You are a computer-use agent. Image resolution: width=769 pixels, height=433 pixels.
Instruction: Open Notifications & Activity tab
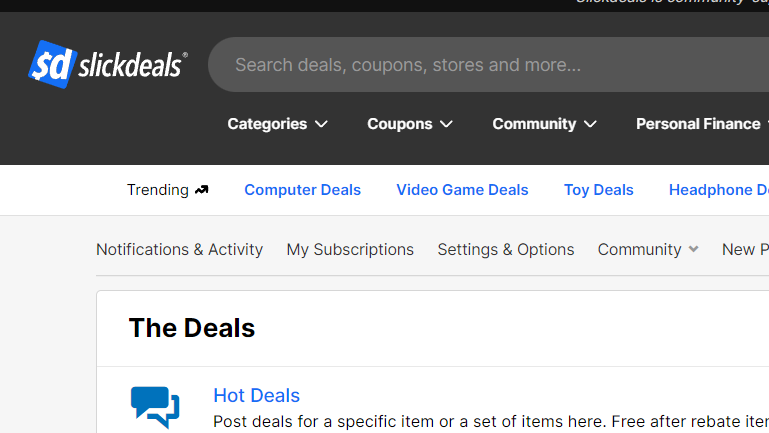179,249
